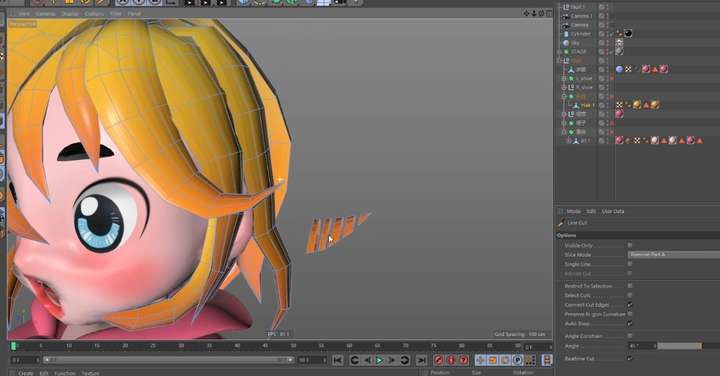Jump to next keyframe button
The height and width of the screenshot is (376, 720).
pyautogui.click(x=405, y=360)
